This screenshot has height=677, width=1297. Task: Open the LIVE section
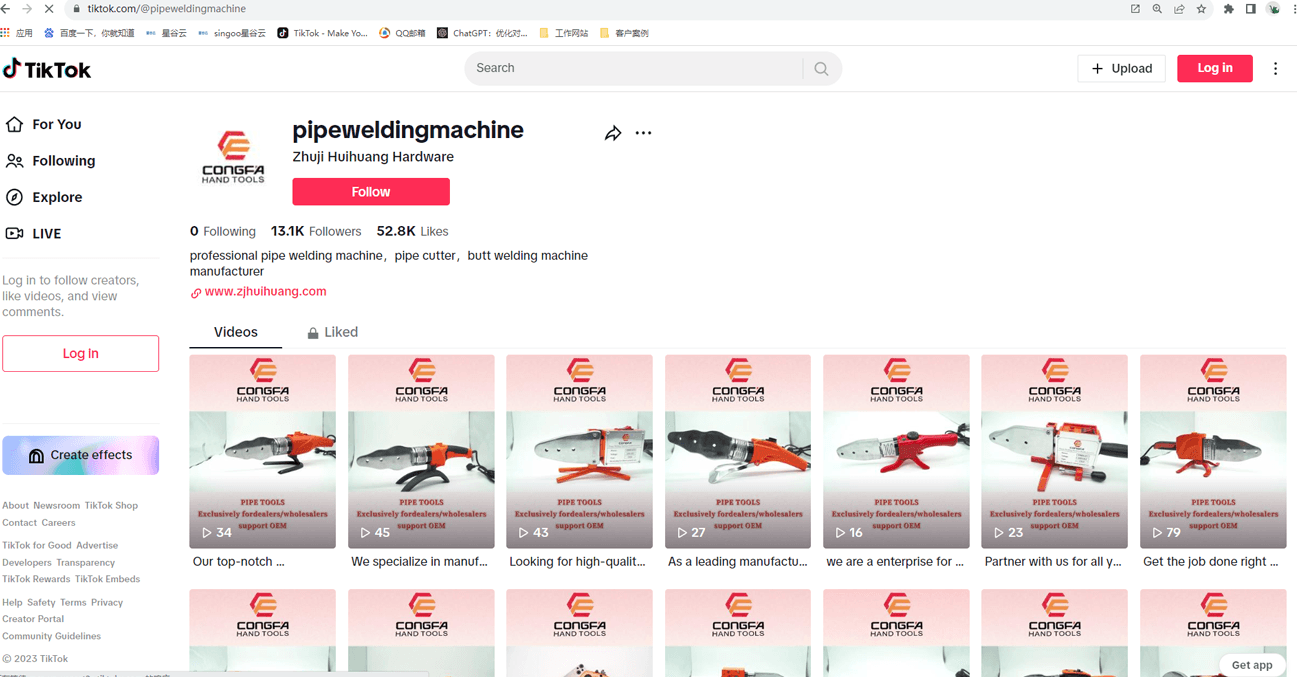[34, 234]
